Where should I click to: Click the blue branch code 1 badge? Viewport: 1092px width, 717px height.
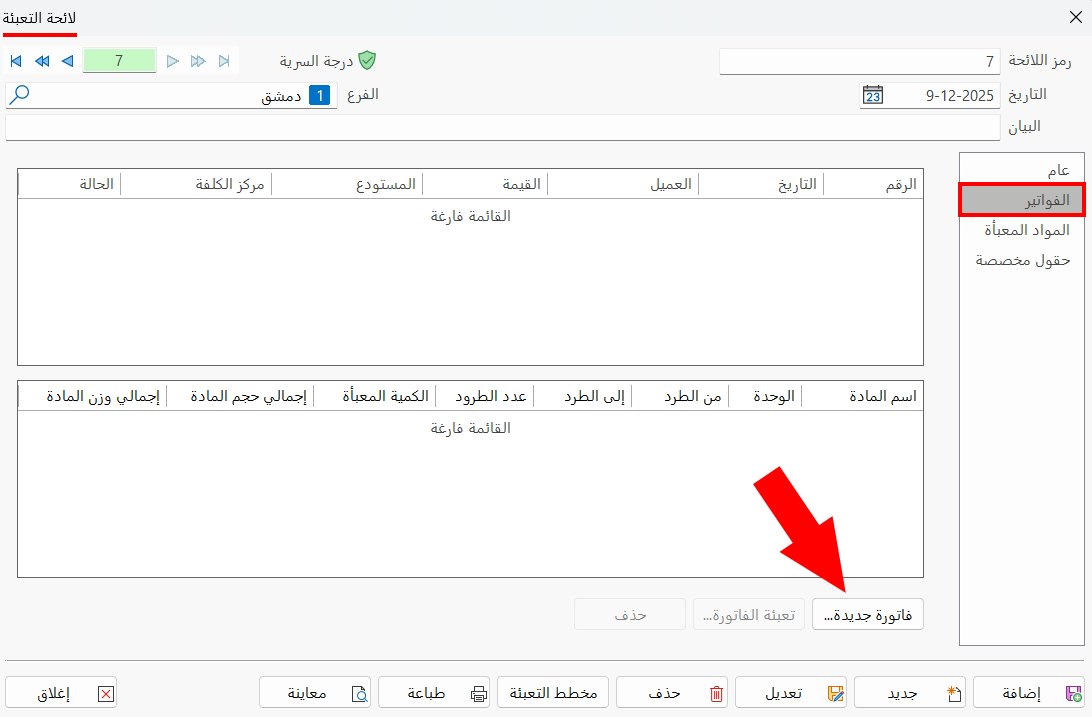tap(318, 94)
